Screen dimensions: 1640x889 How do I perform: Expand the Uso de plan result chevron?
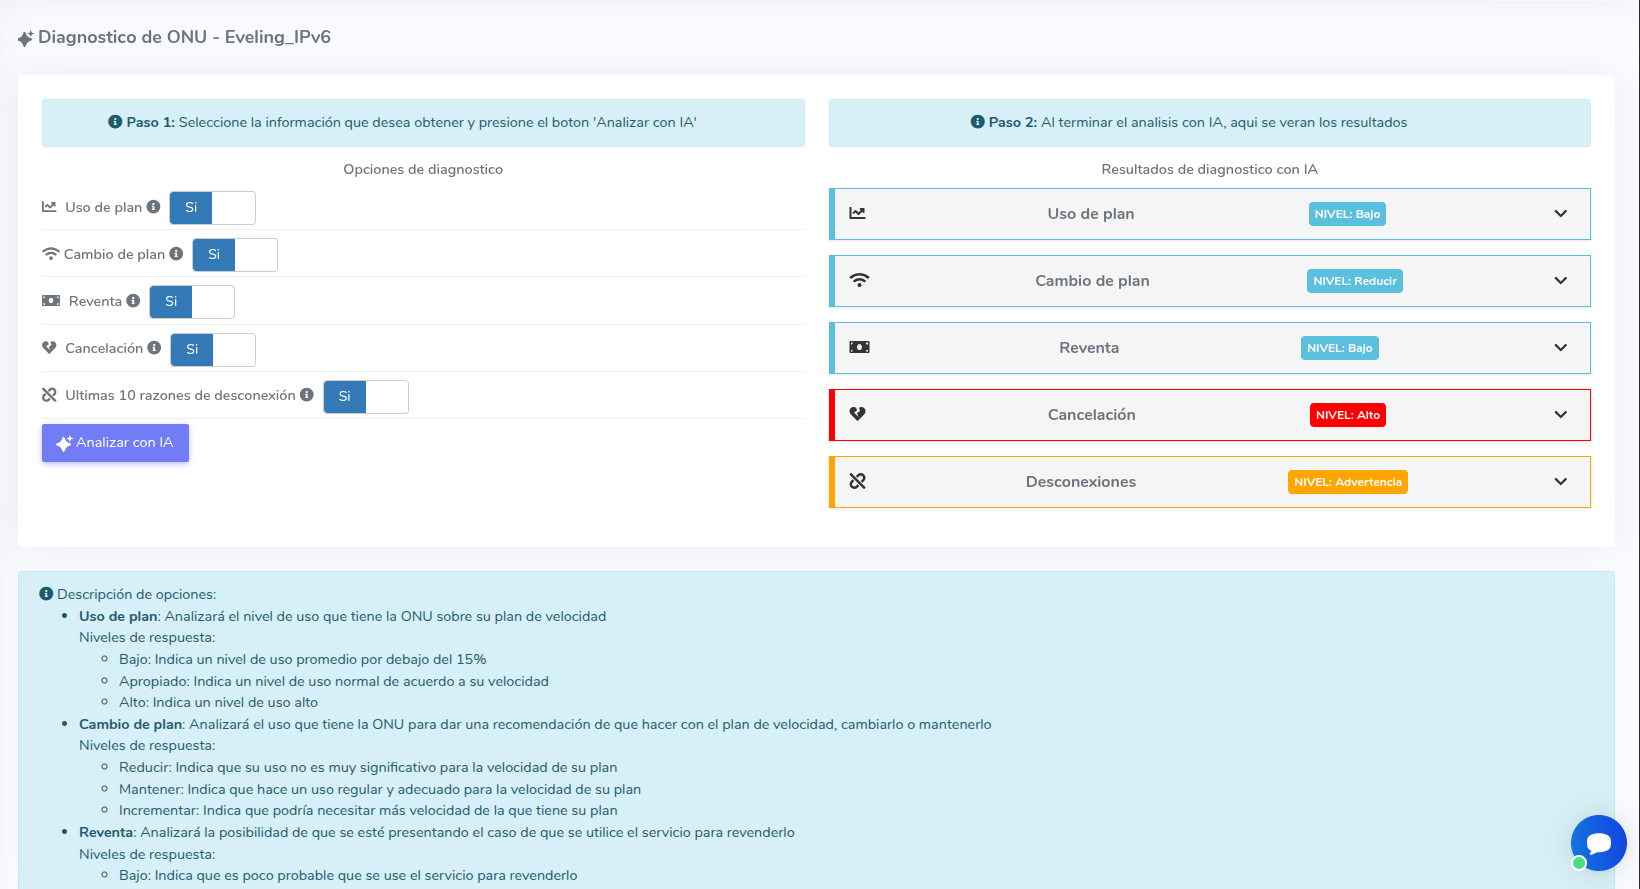(1560, 214)
